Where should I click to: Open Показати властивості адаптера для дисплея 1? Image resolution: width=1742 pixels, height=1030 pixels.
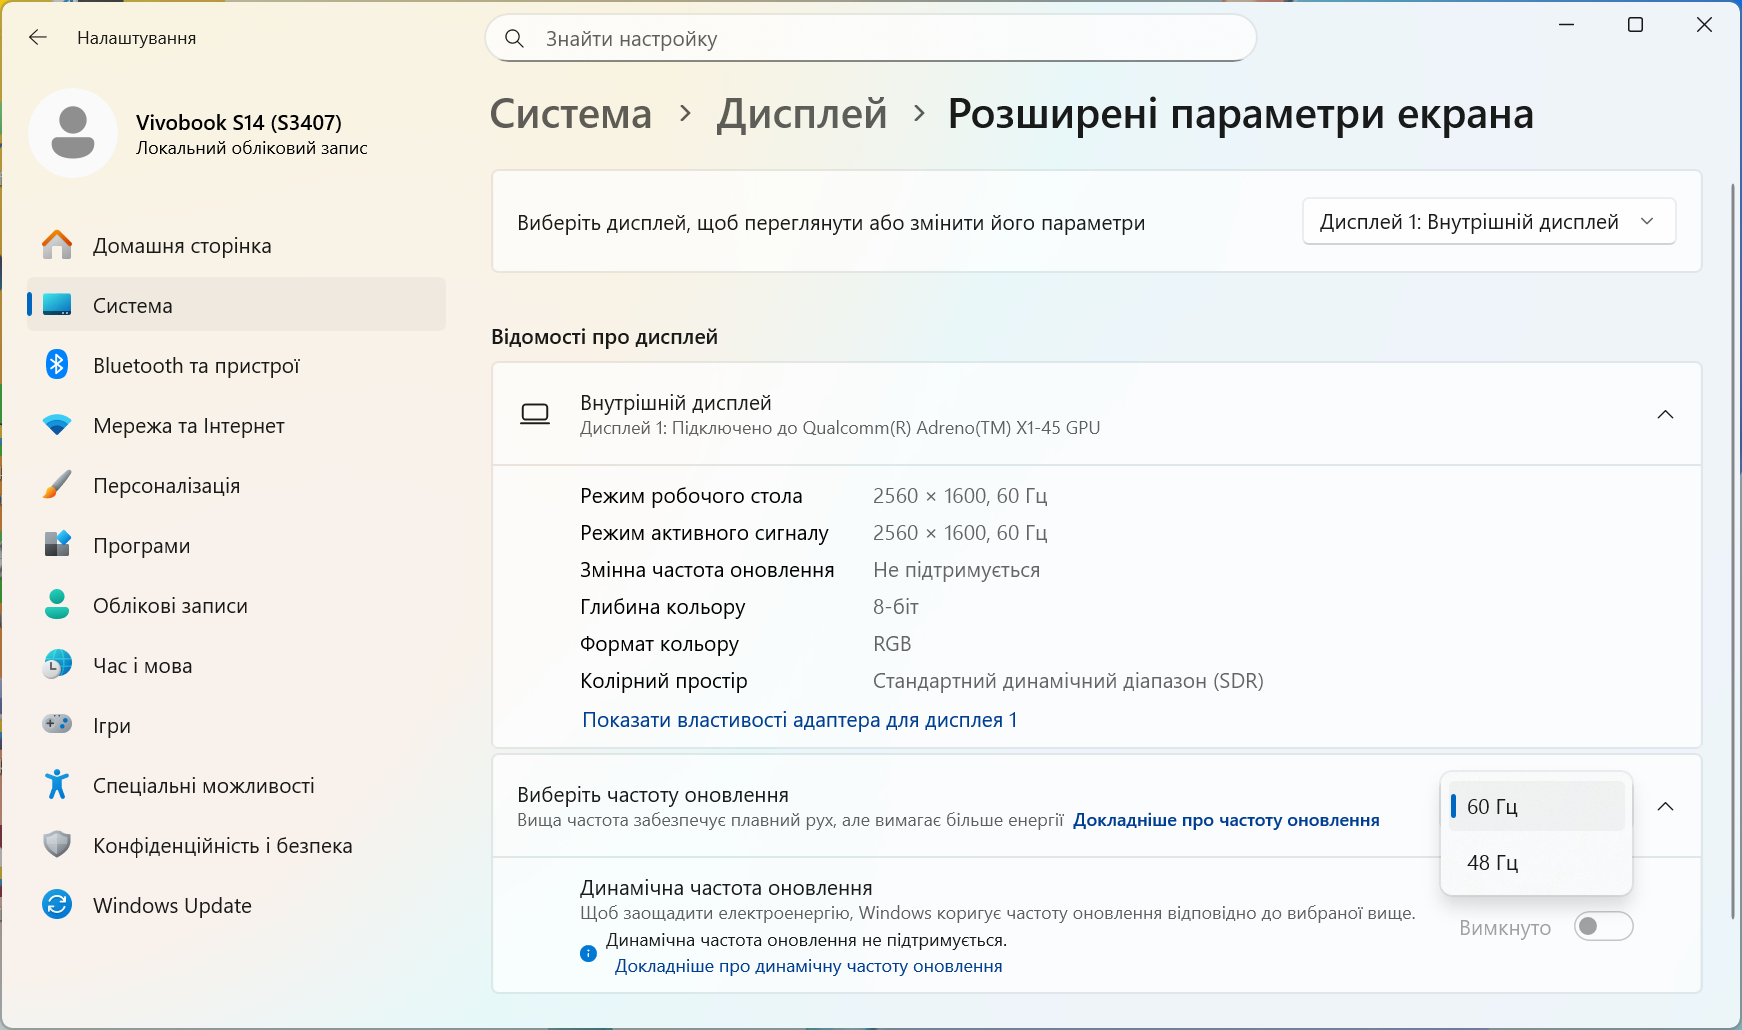(x=800, y=720)
